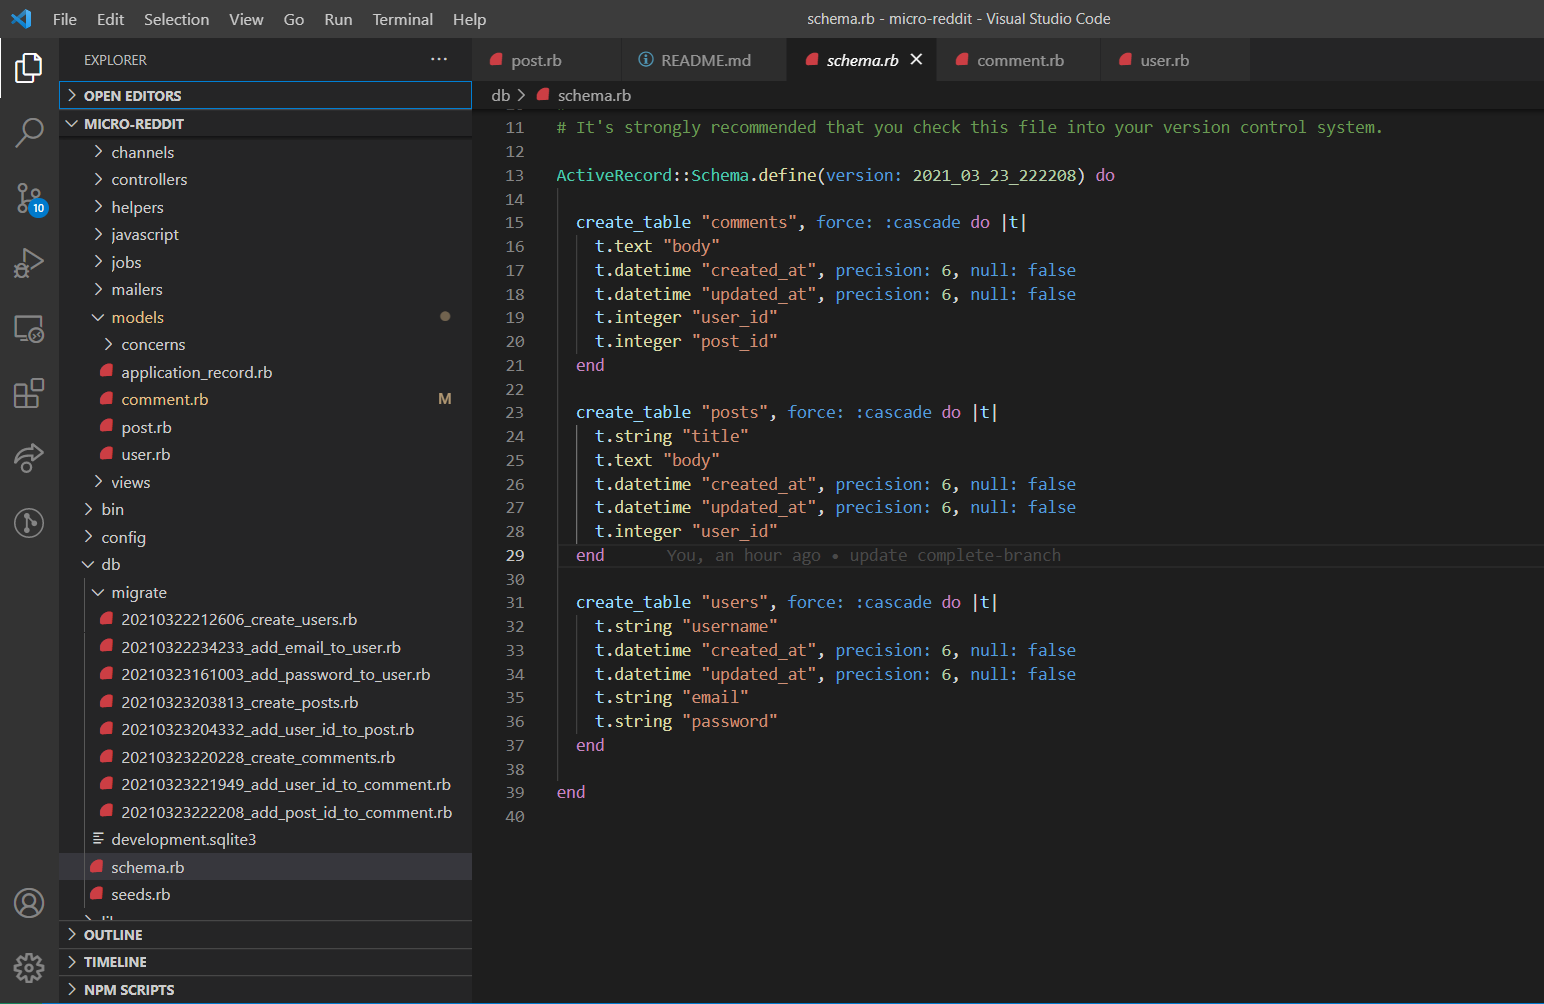1544x1004 pixels.
Task: Click the schema.rb breadcrumb label
Action: 594,95
